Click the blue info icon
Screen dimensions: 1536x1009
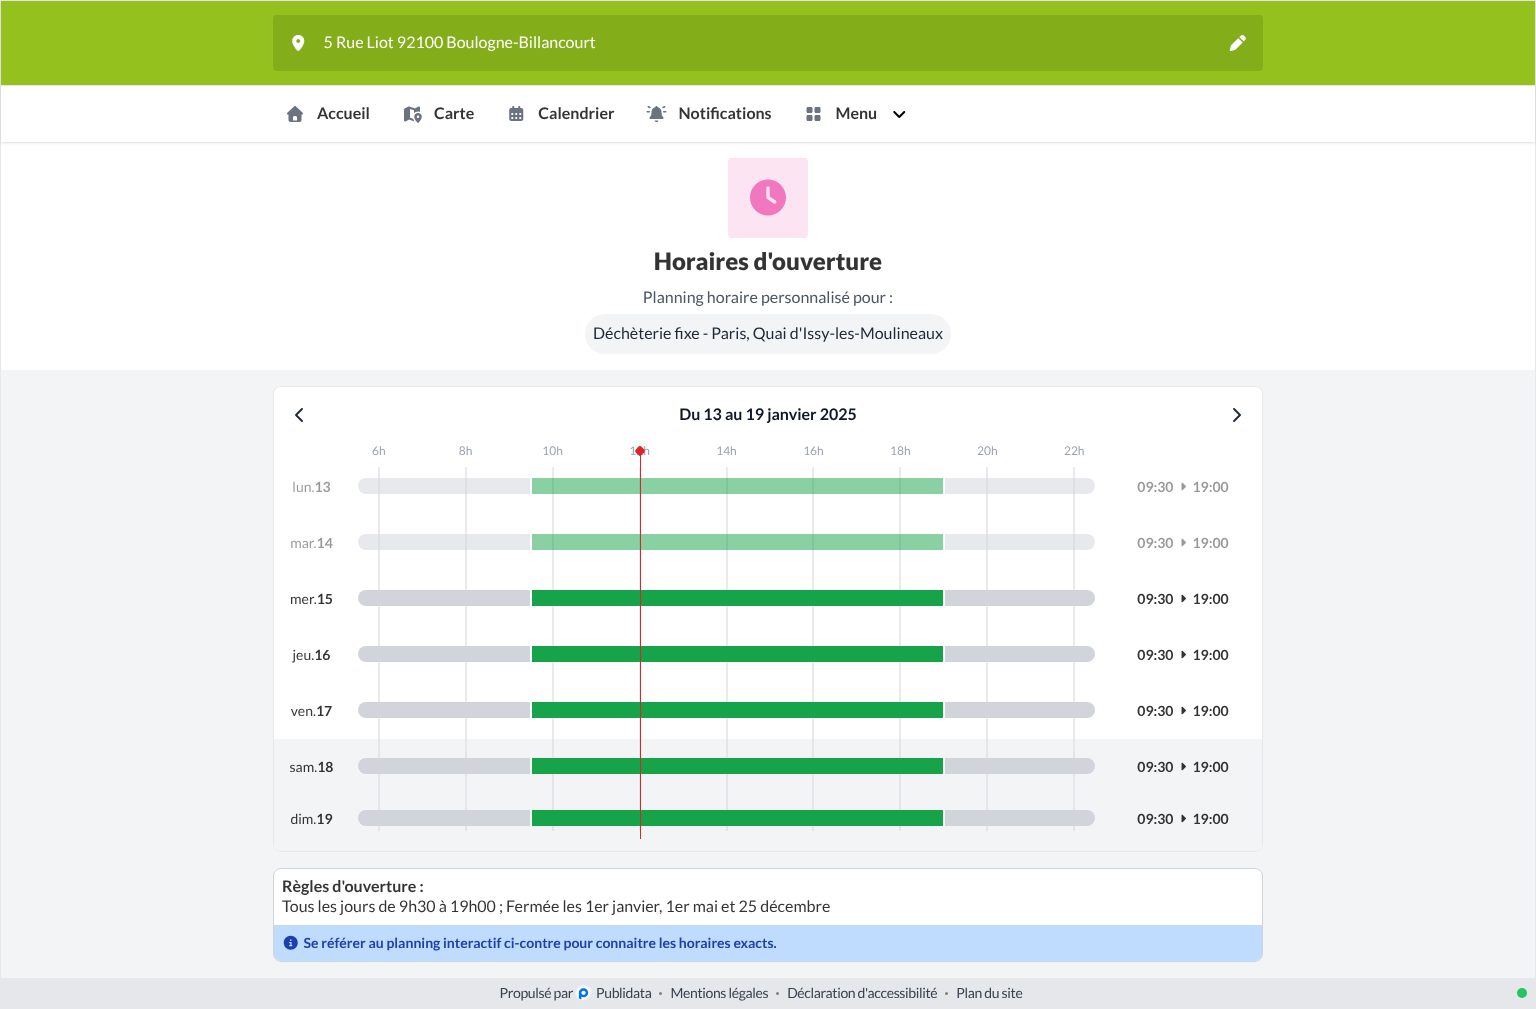(x=291, y=943)
